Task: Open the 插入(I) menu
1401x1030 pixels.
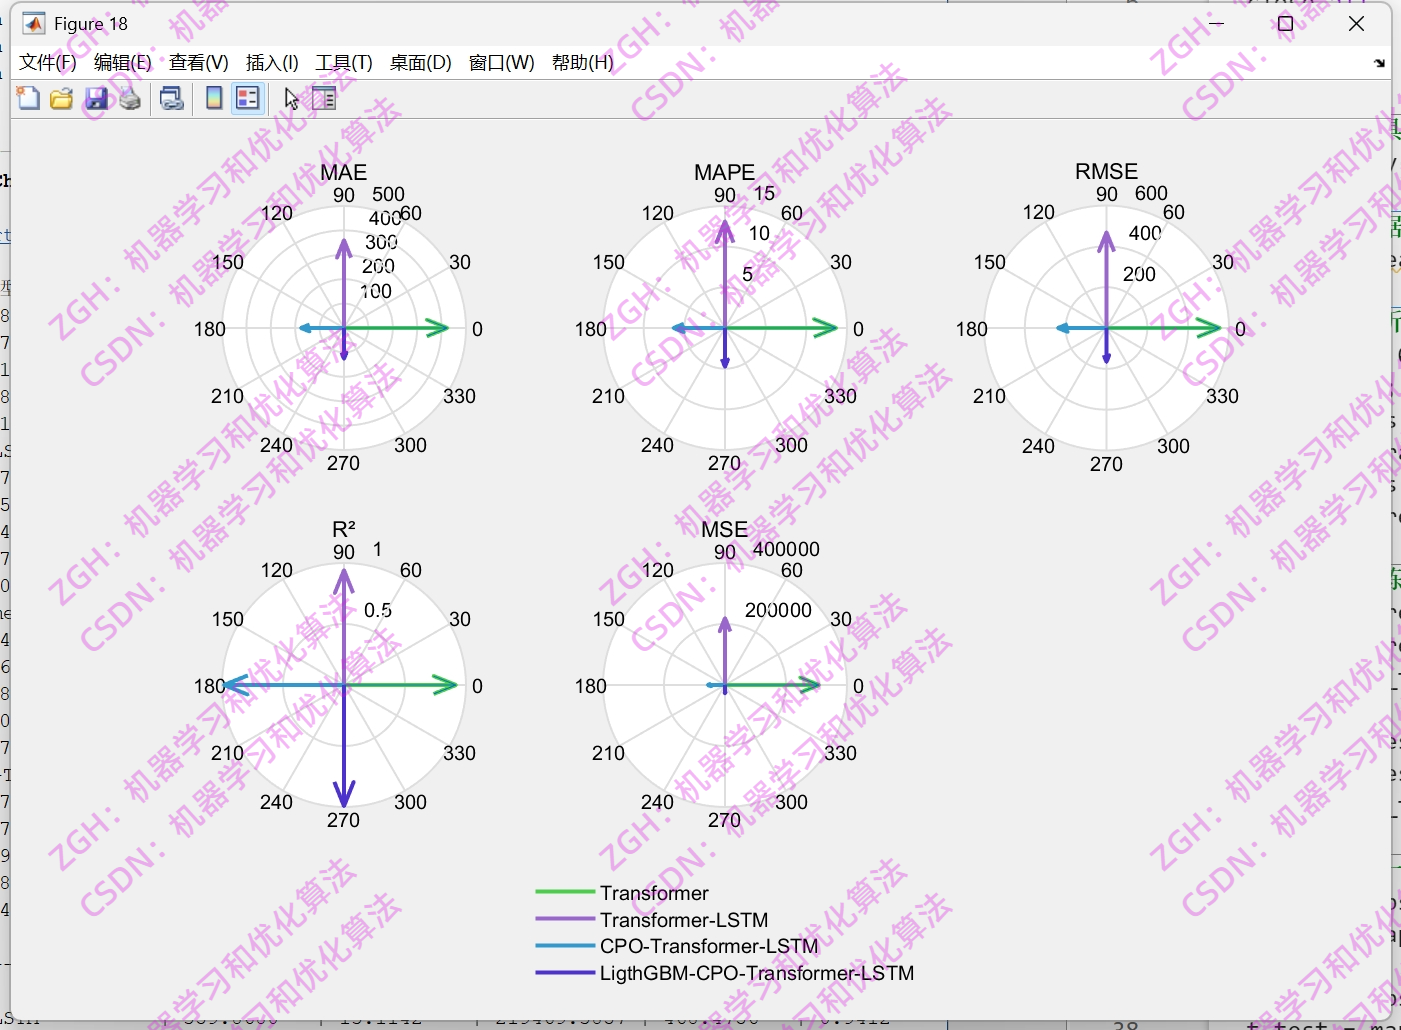Action: tap(271, 62)
